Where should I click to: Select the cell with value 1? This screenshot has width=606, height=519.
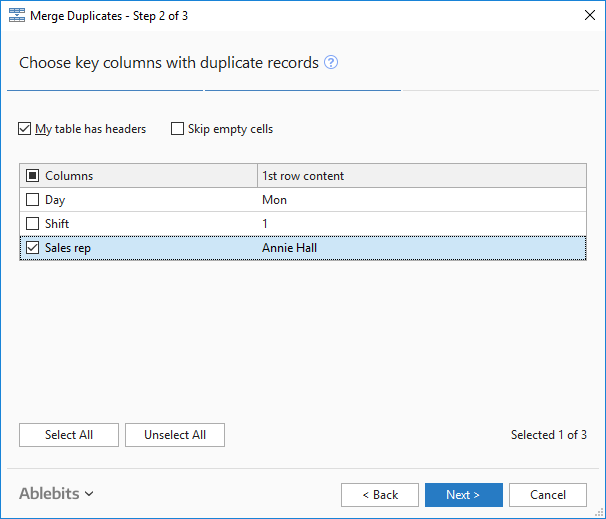tap(265, 223)
